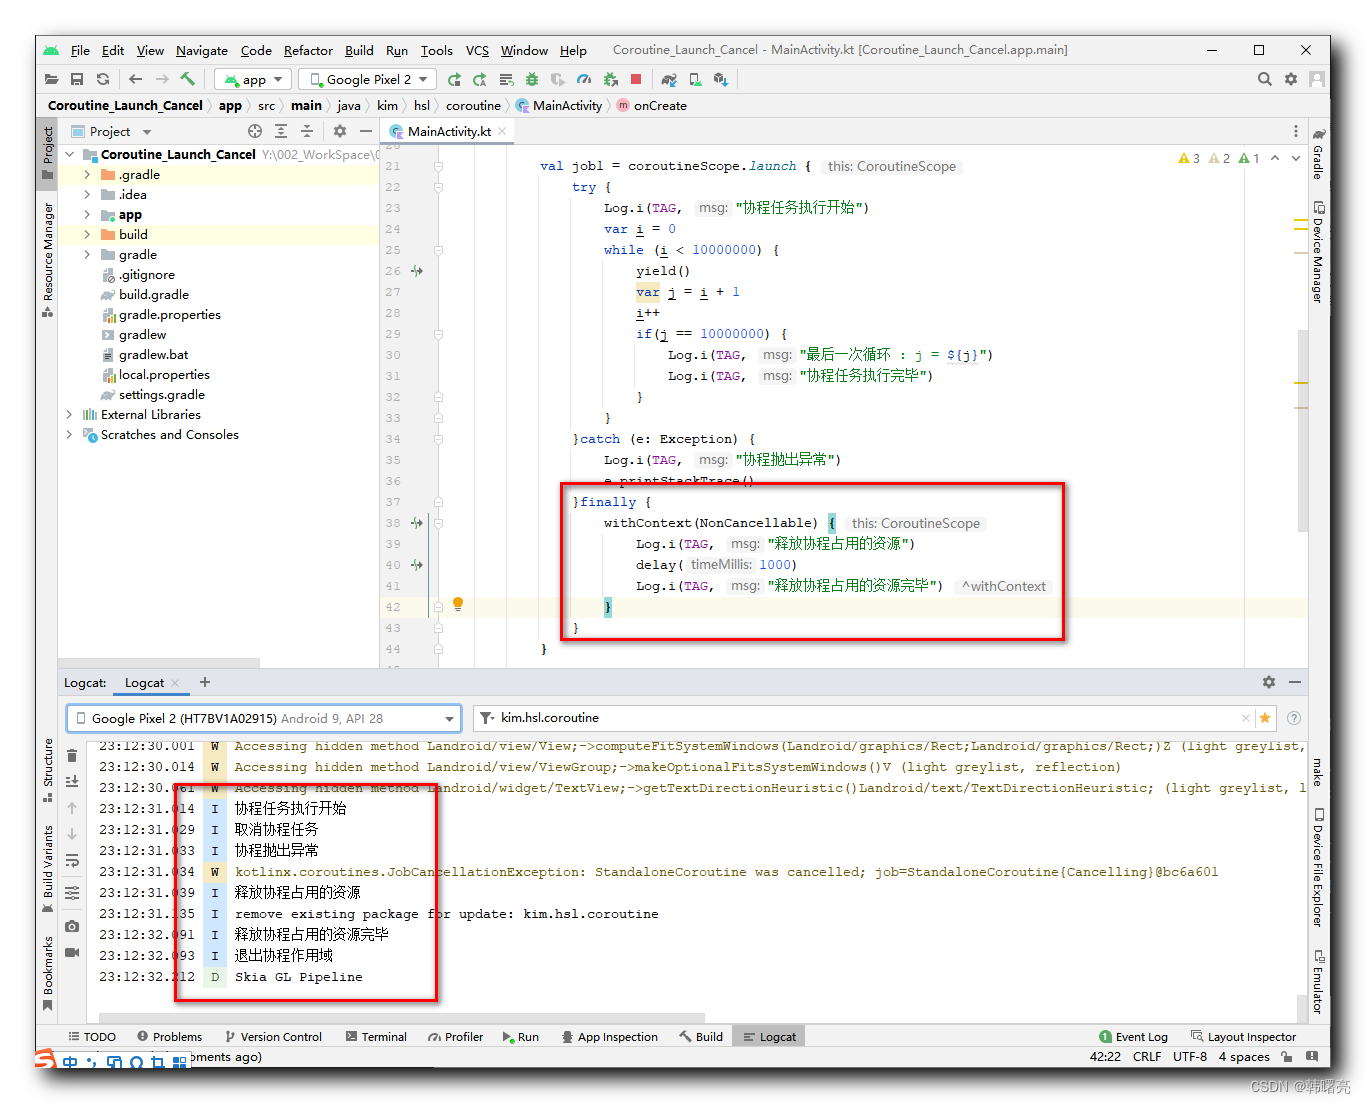This screenshot has height=1103, width=1366.
Task: Toggle the Structure side tab
Action: point(47,770)
